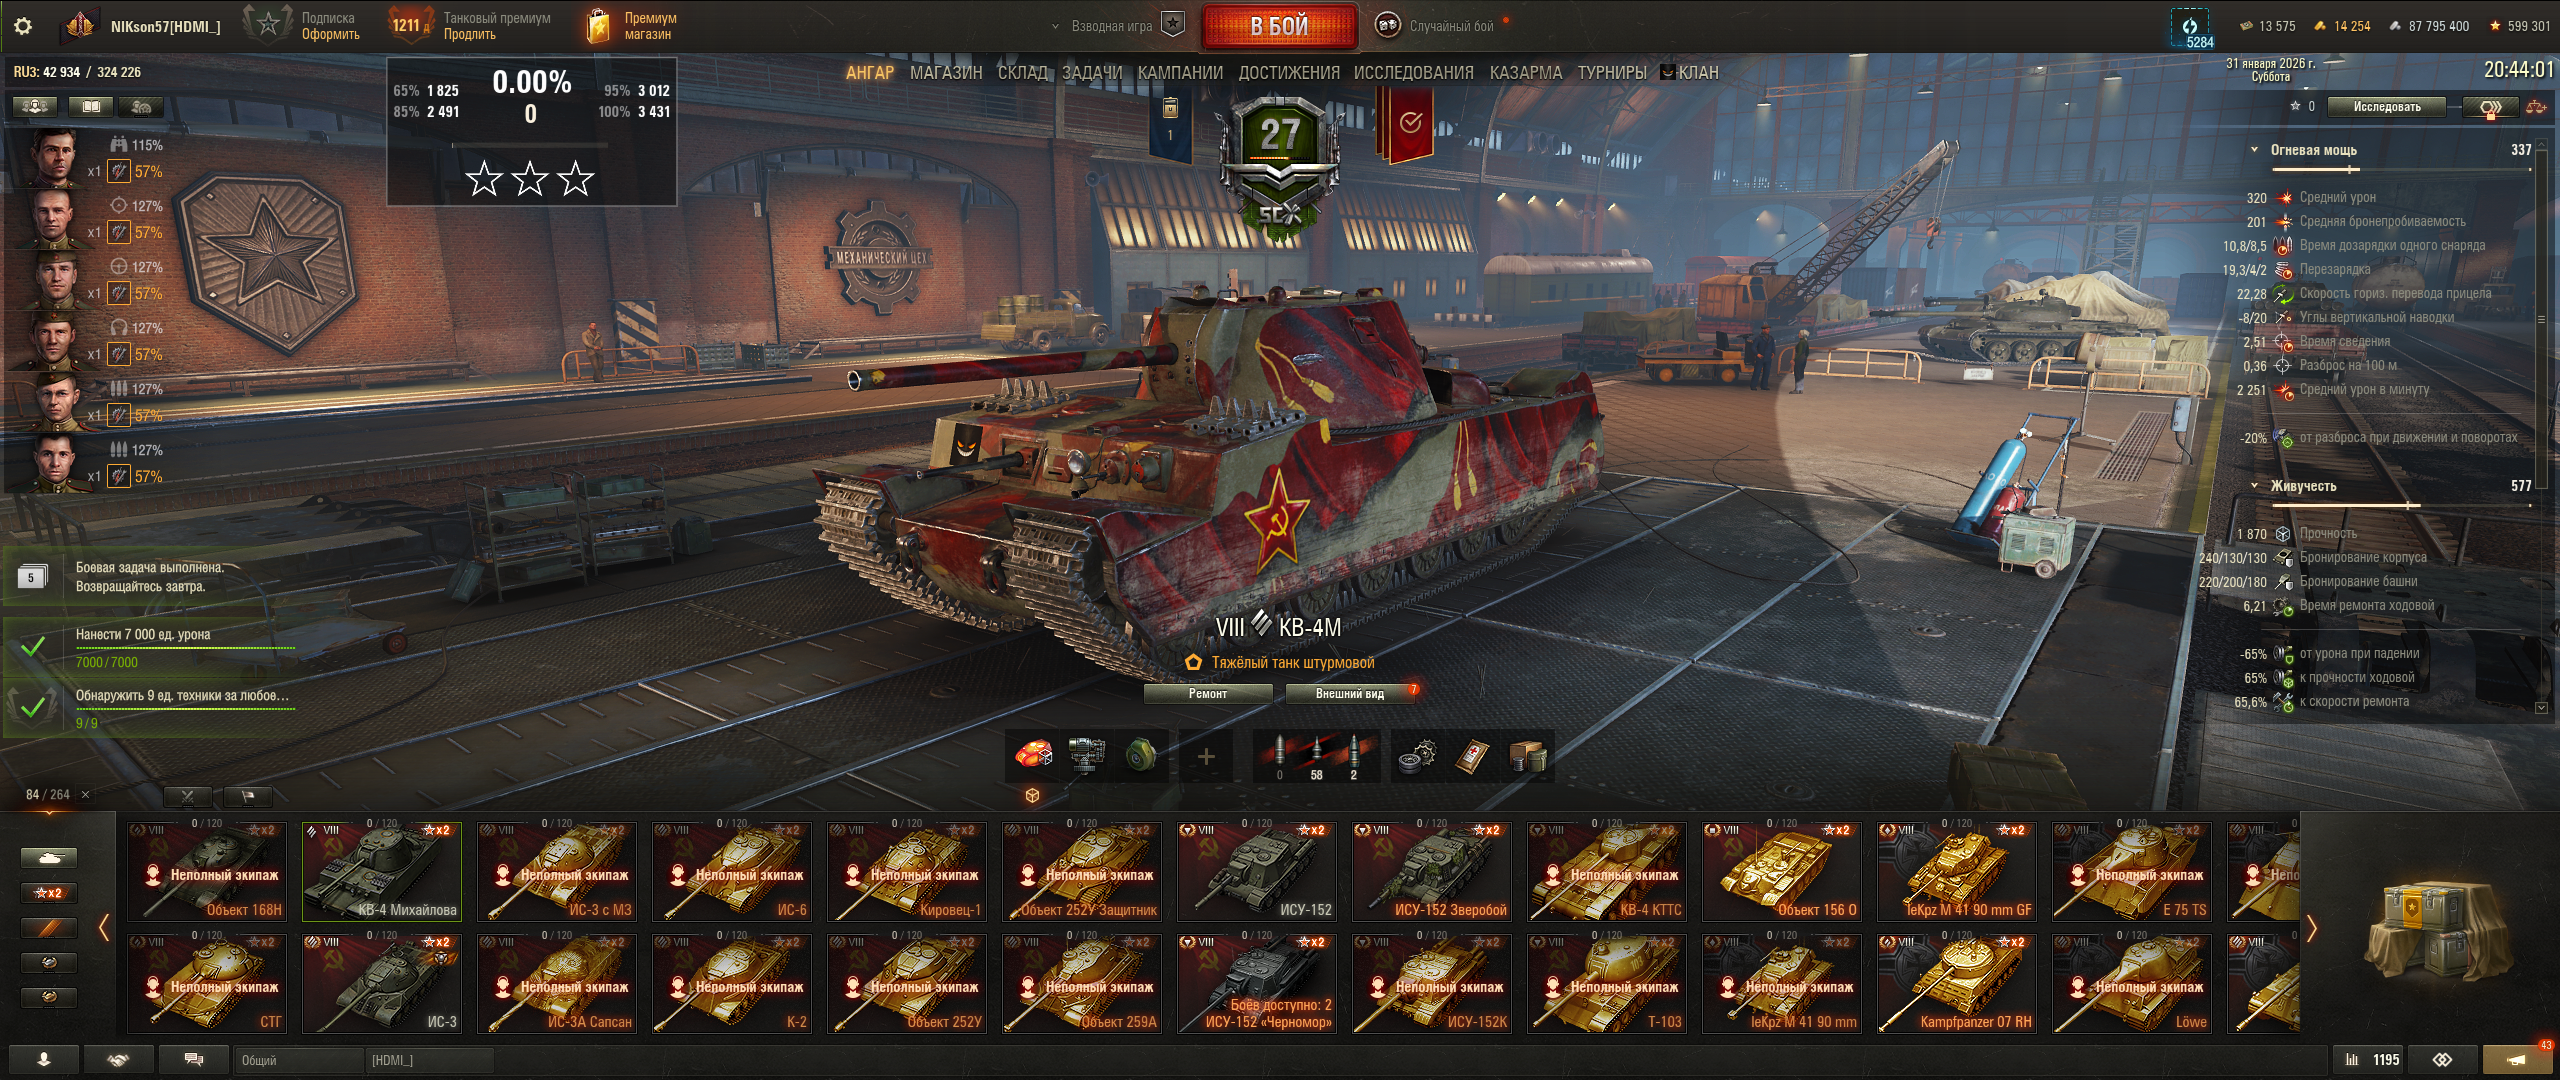Screen dimensions: 2560x1080
Task: Collapse the Огневая мощь section
Action: tap(2254, 150)
